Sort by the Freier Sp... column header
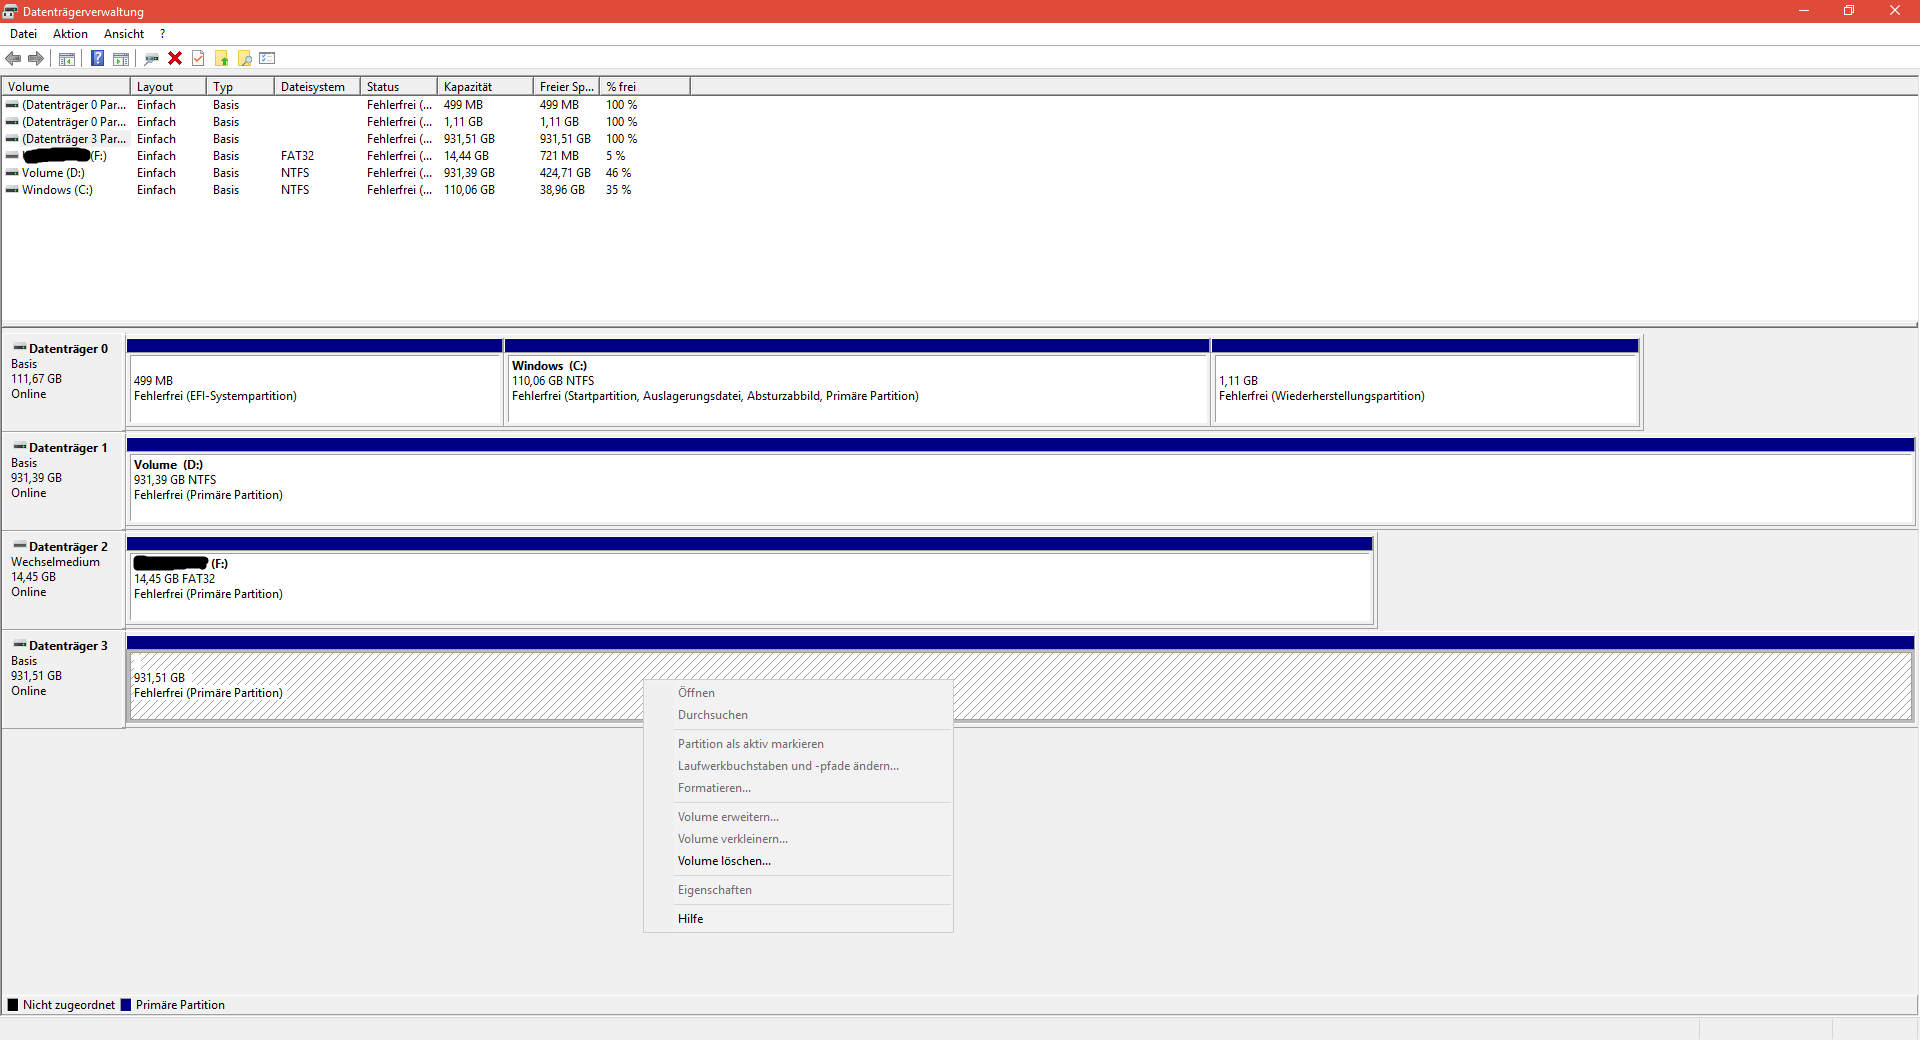Viewport: 1920px width, 1040px height. (566, 87)
